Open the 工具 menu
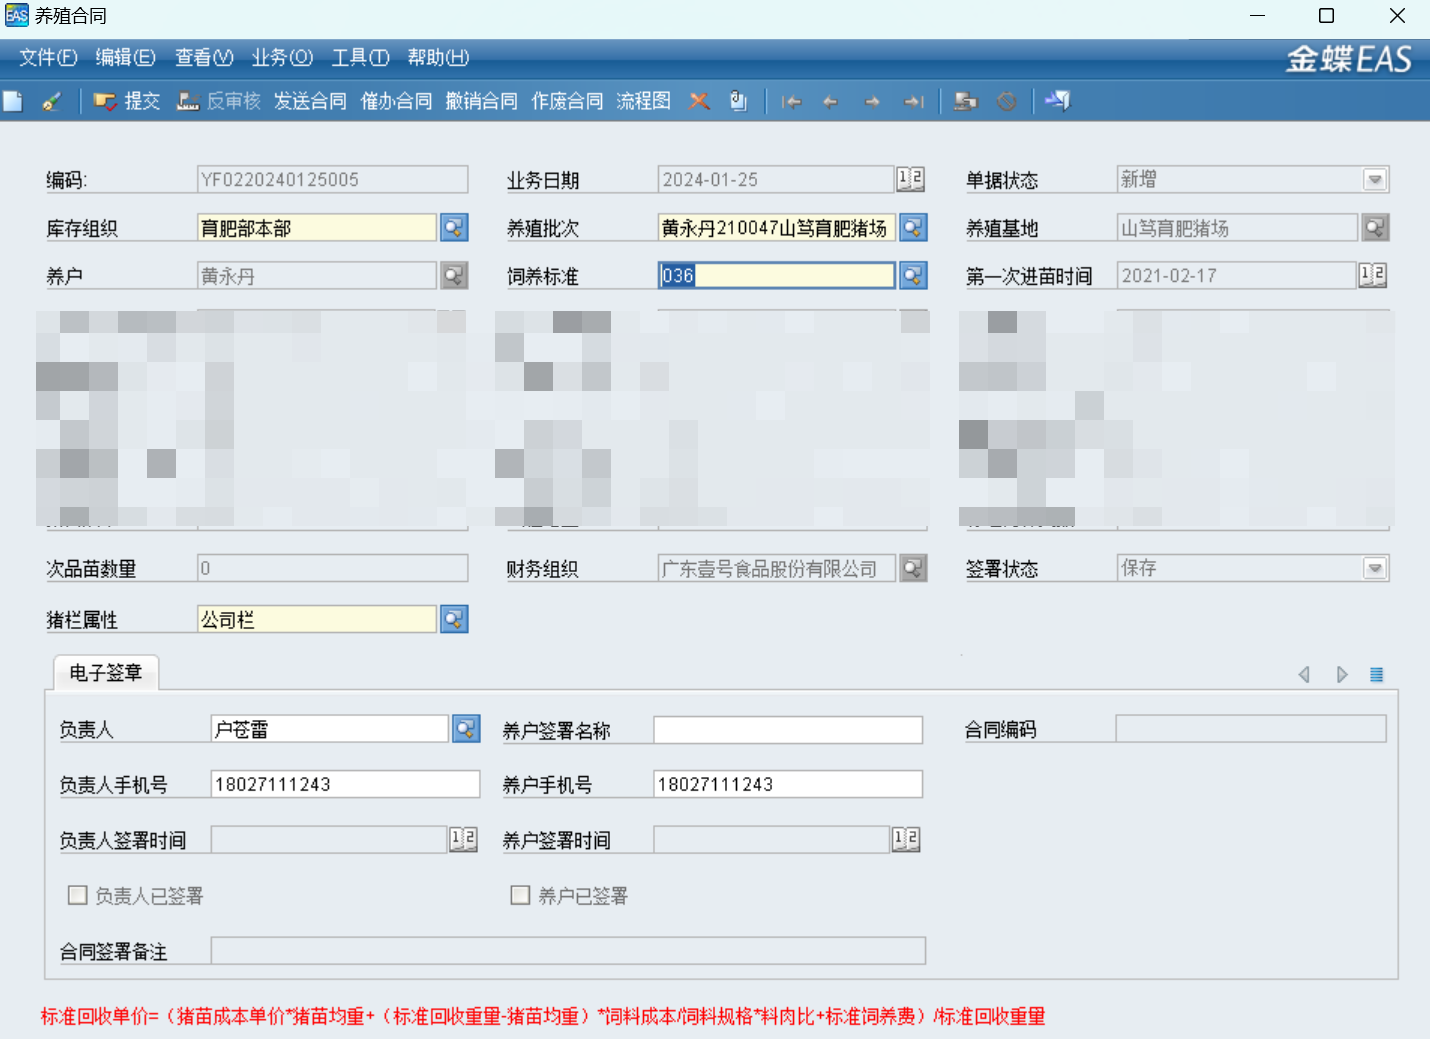This screenshot has height=1039, width=1430. point(360,57)
